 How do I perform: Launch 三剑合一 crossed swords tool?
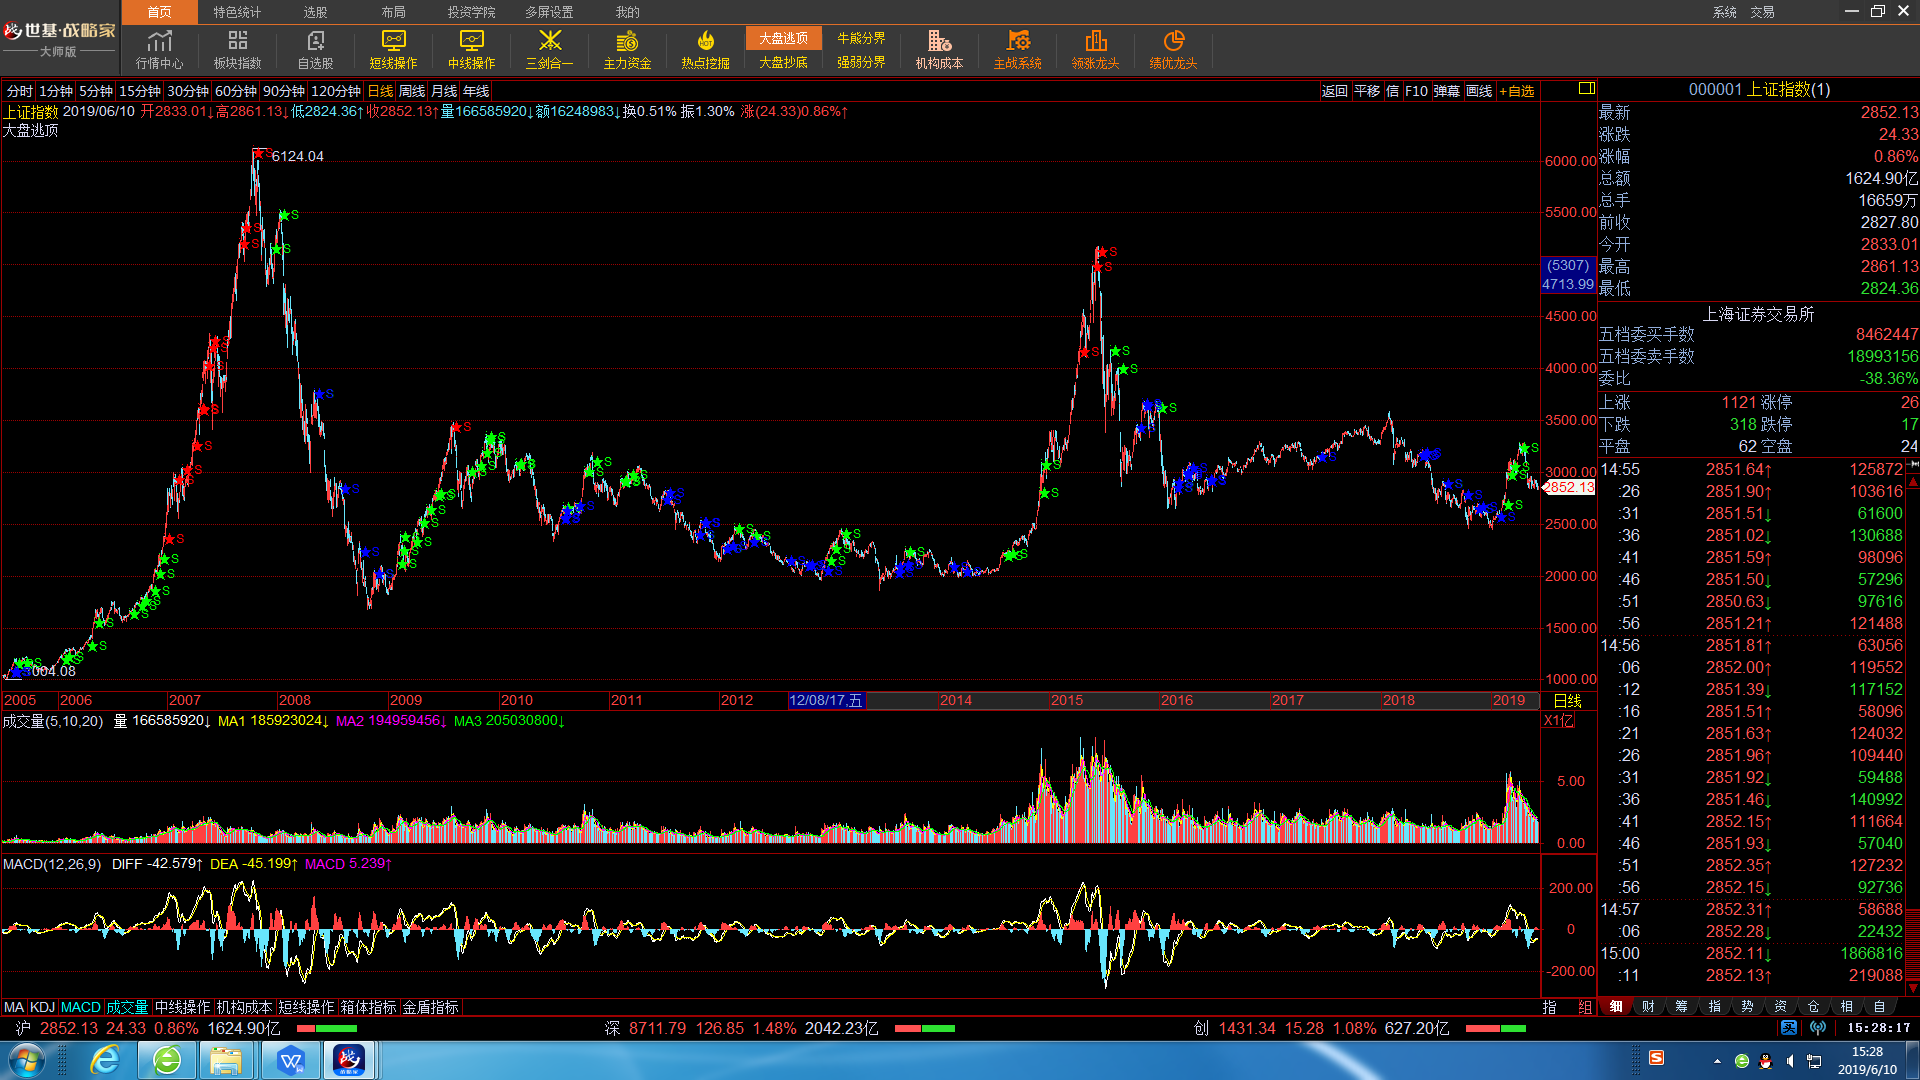pyautogui.click(x=549, y=49)
